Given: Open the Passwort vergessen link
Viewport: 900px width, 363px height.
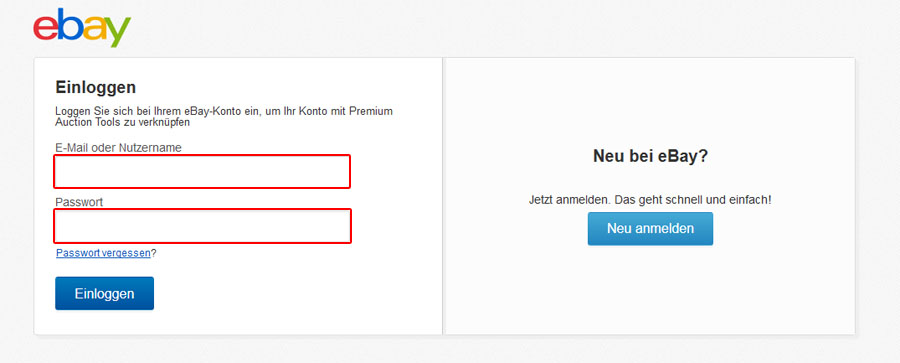Looking at the screenshot, I should point(103,253).
